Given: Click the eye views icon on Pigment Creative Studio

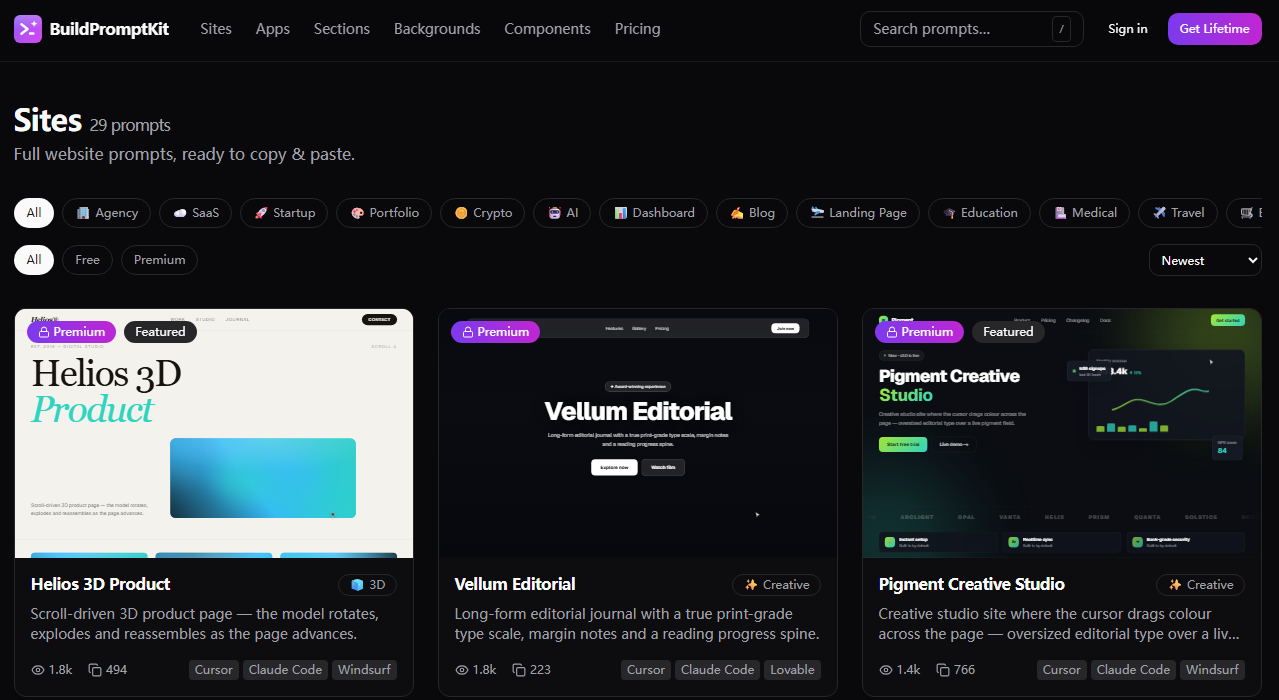Looking at the screenshot, I should click(886, 670).
